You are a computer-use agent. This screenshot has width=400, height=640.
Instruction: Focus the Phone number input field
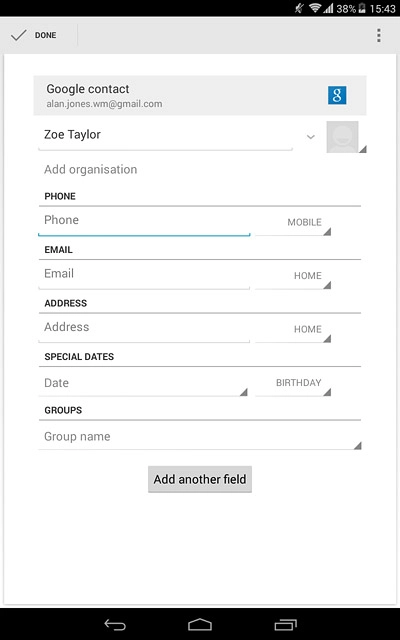144,223
